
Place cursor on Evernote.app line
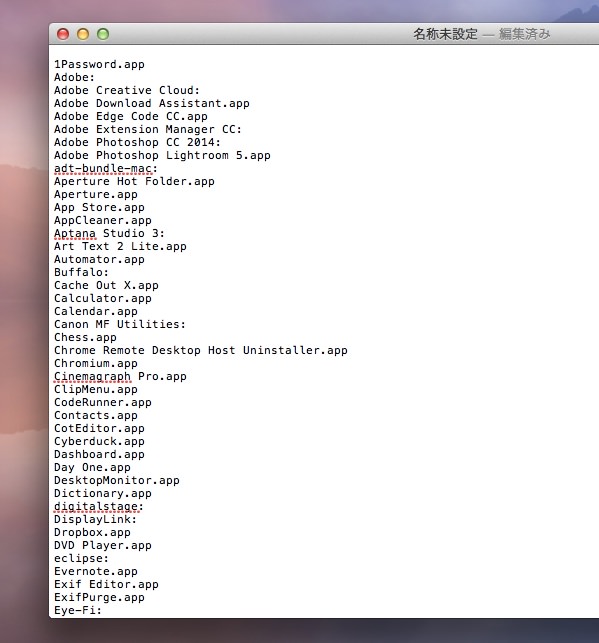click(96, 571)
